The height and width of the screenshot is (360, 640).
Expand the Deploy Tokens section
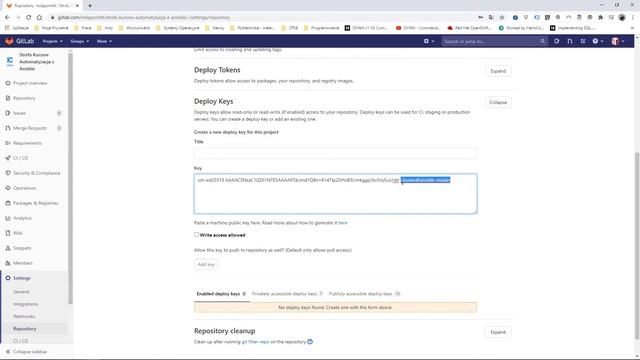[498, 71]
